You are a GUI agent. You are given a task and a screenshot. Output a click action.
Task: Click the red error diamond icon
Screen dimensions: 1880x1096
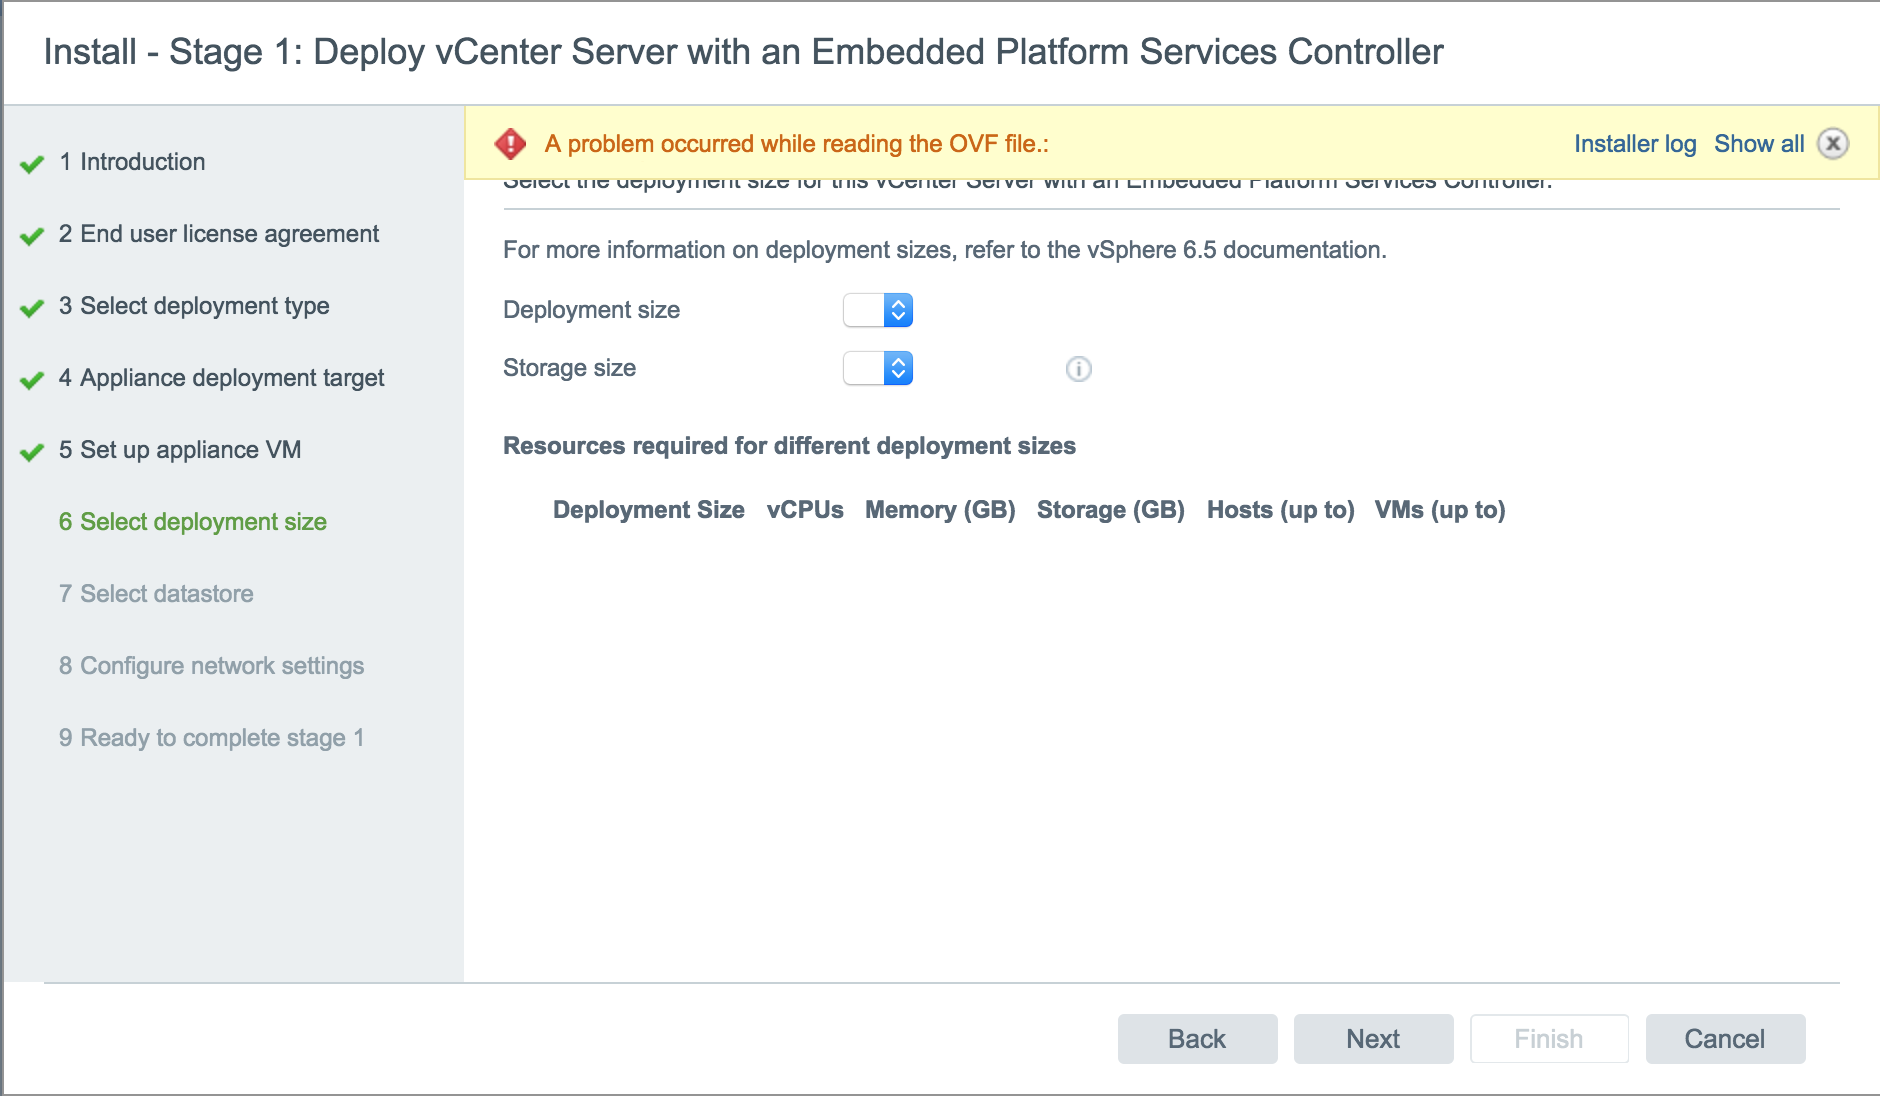pyautogui.click(x=510, y=144)
